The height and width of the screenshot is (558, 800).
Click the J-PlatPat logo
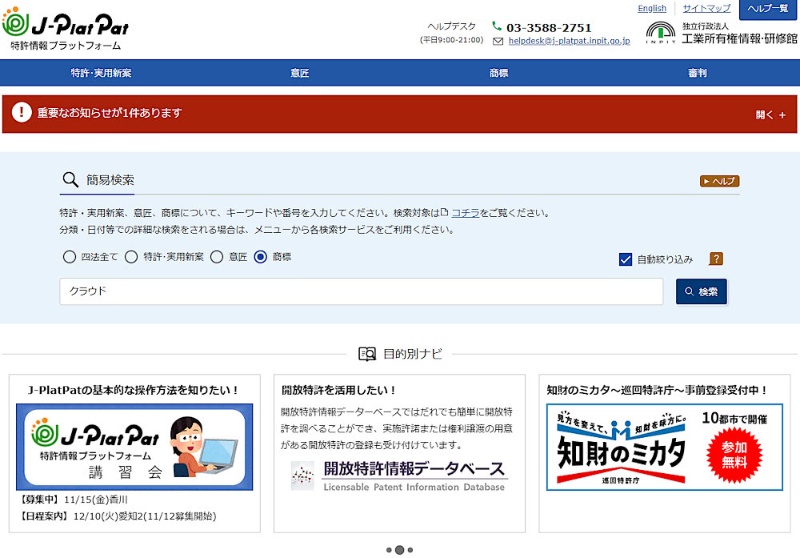pyautogui.click(x=66, y=27)
